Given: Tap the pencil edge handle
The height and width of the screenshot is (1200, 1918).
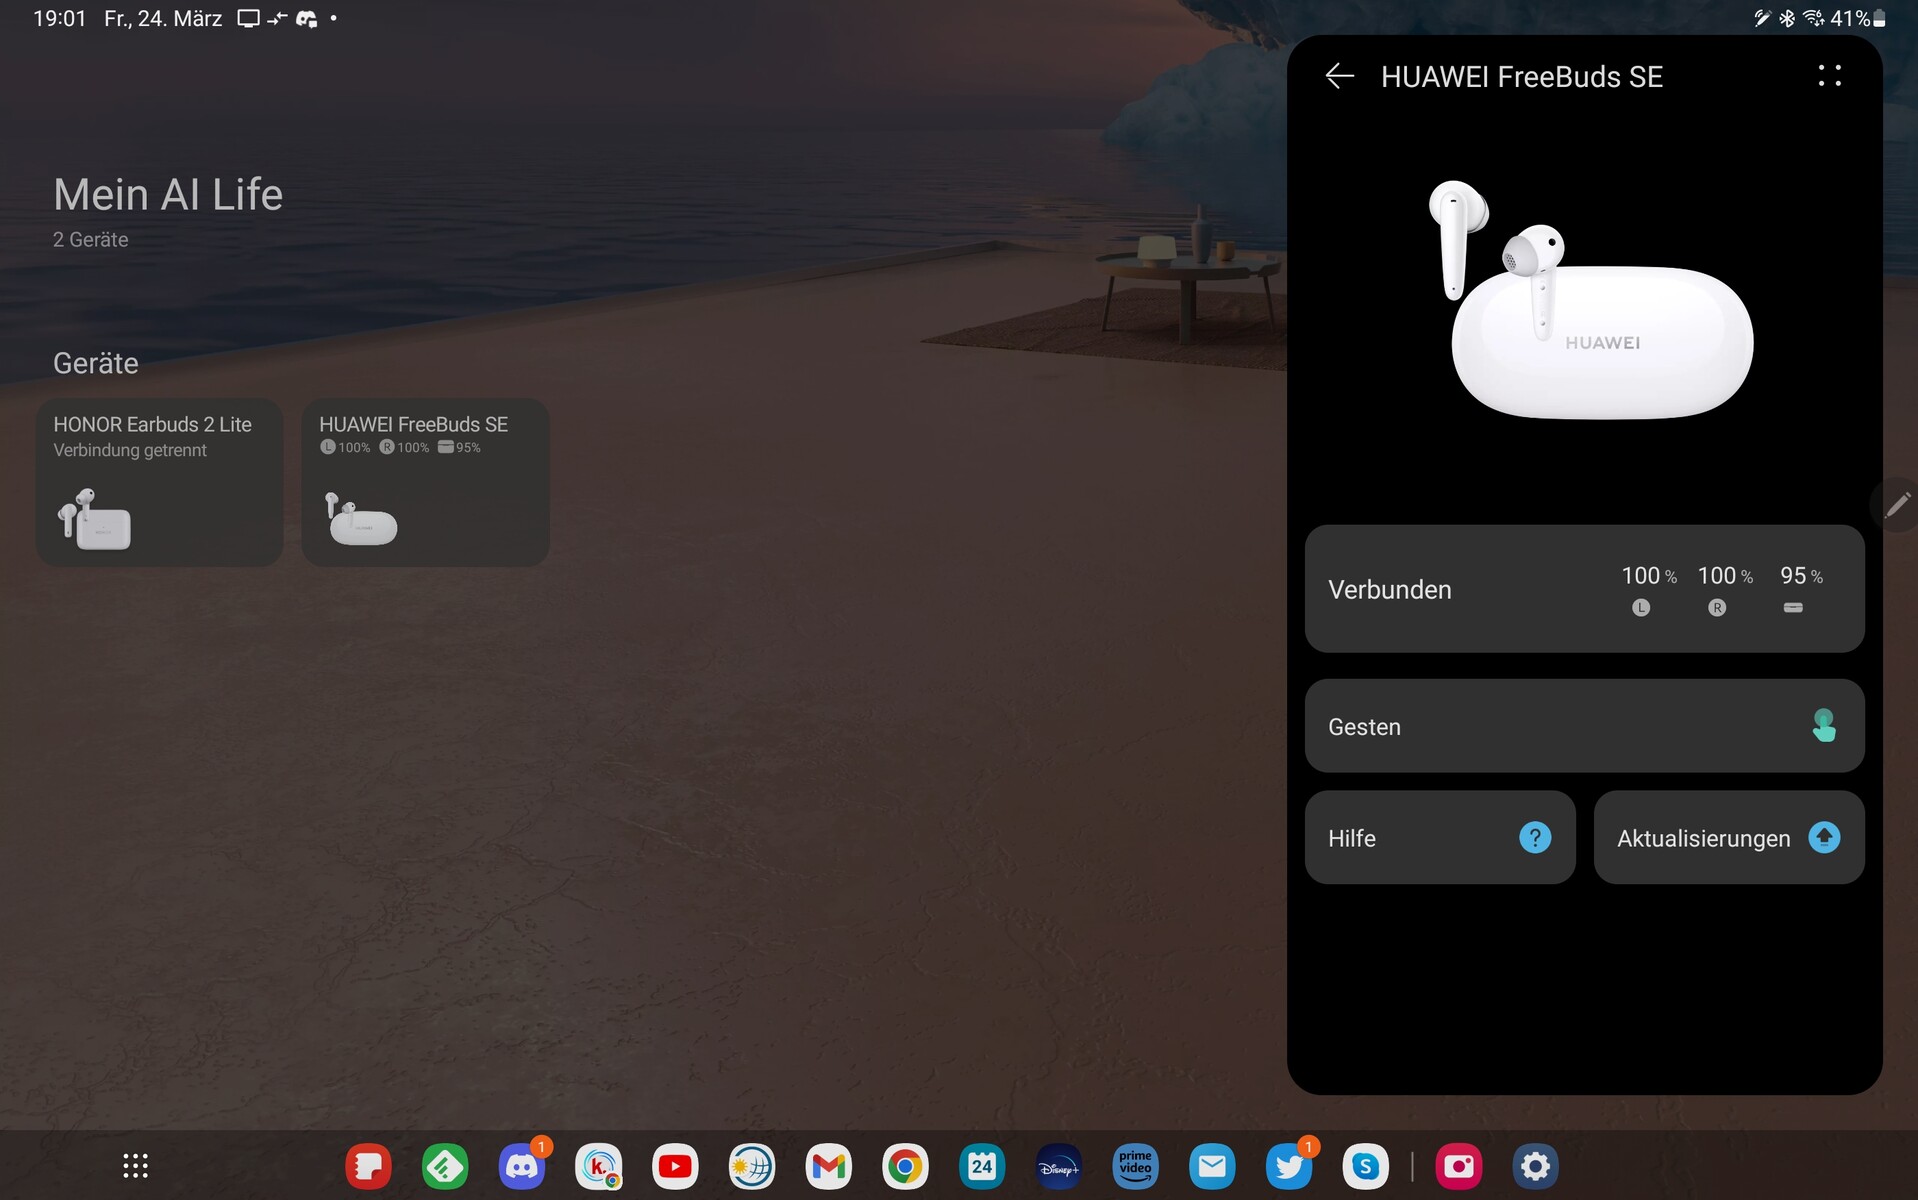Looking at the screenshot, I should click(1896, 505).
